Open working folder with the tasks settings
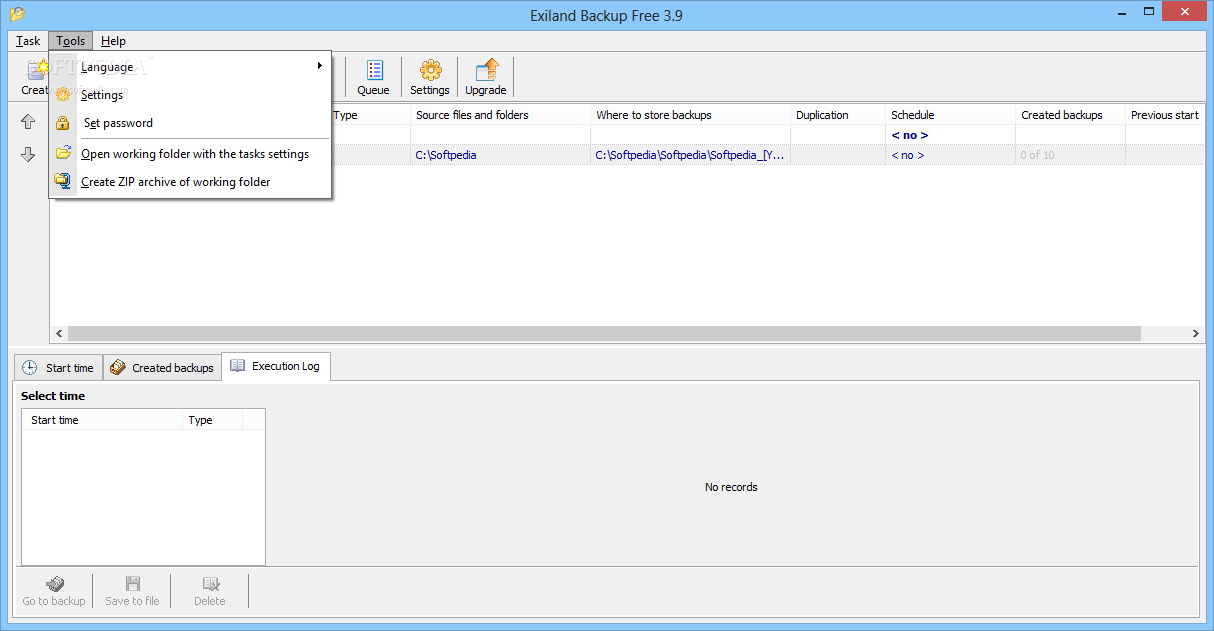This screenshot has width=1214, height=631. tap(190, 154)
